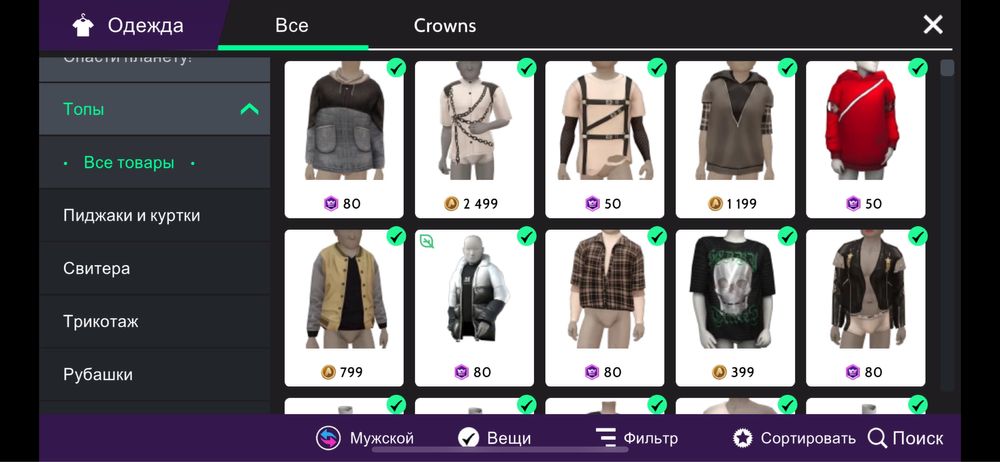The width and height of the screenshot is (1000, 462).
Task: Open the Фильтр options panel
Action: pos(636,438)
